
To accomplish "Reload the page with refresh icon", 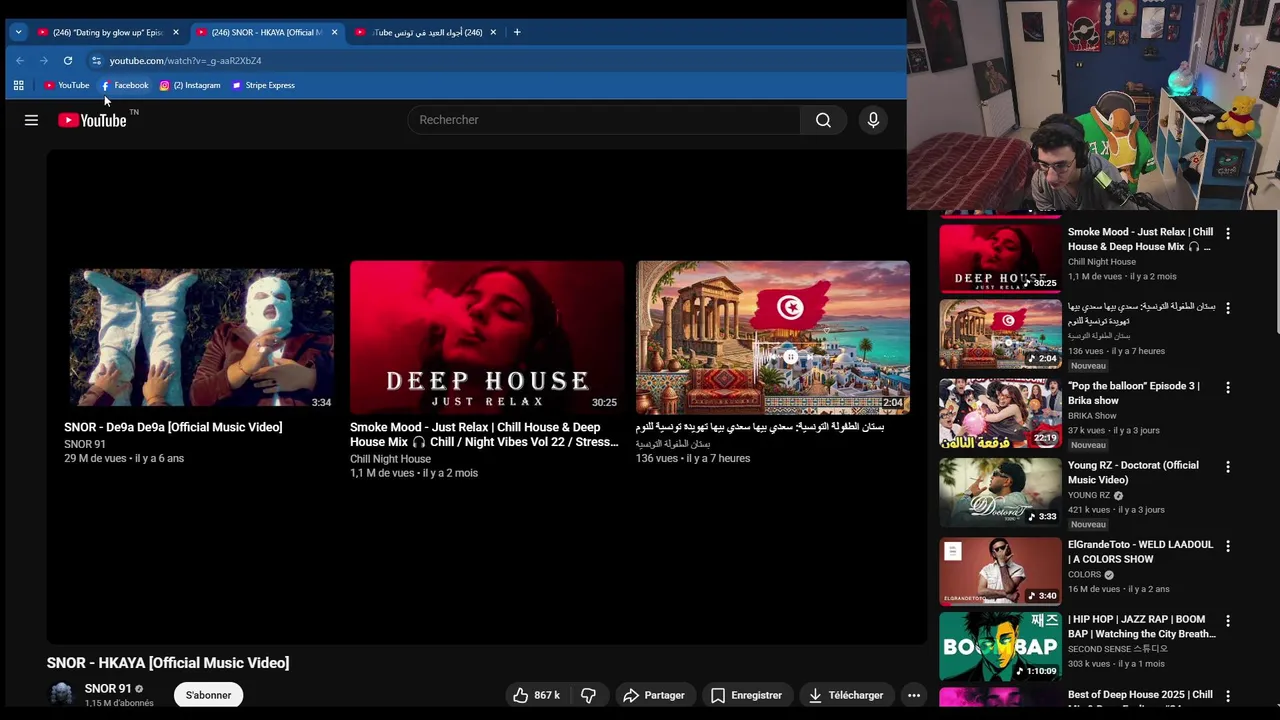I will pyautogui.click(x=68, y=60).
